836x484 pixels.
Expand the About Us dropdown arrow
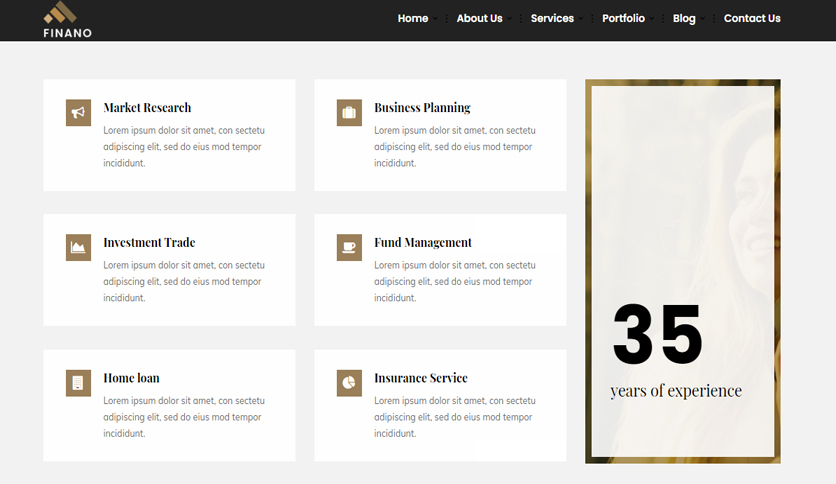(509, 19)
